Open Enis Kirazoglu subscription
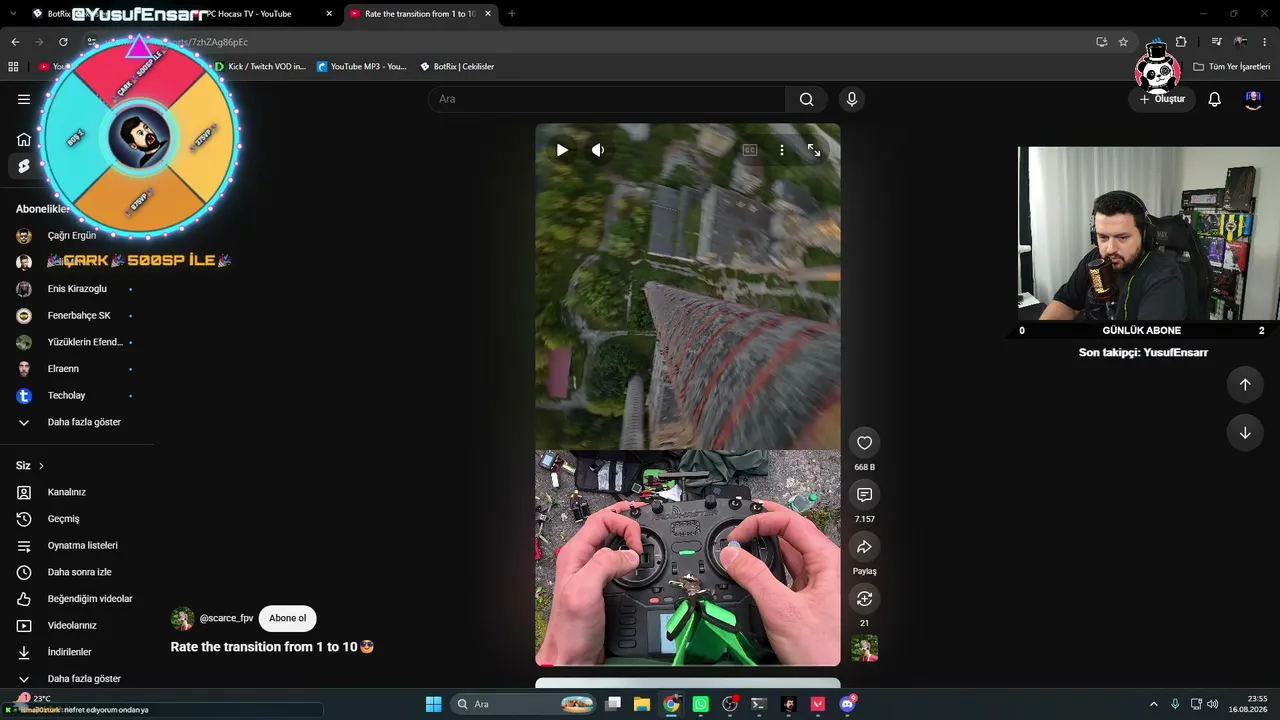Screen dimensions: 1280x720 77,289
